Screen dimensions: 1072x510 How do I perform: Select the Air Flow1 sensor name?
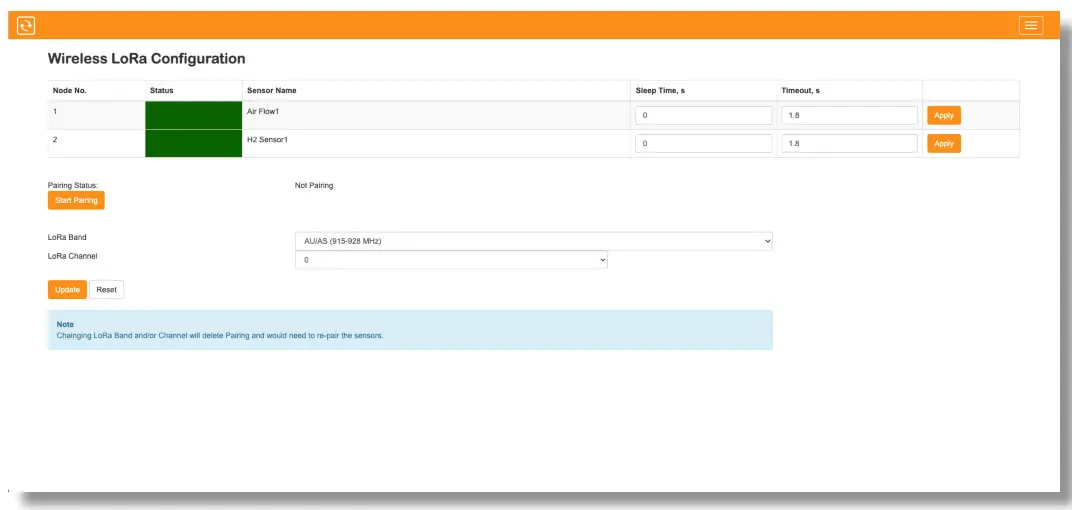click(x=263, y=111)
